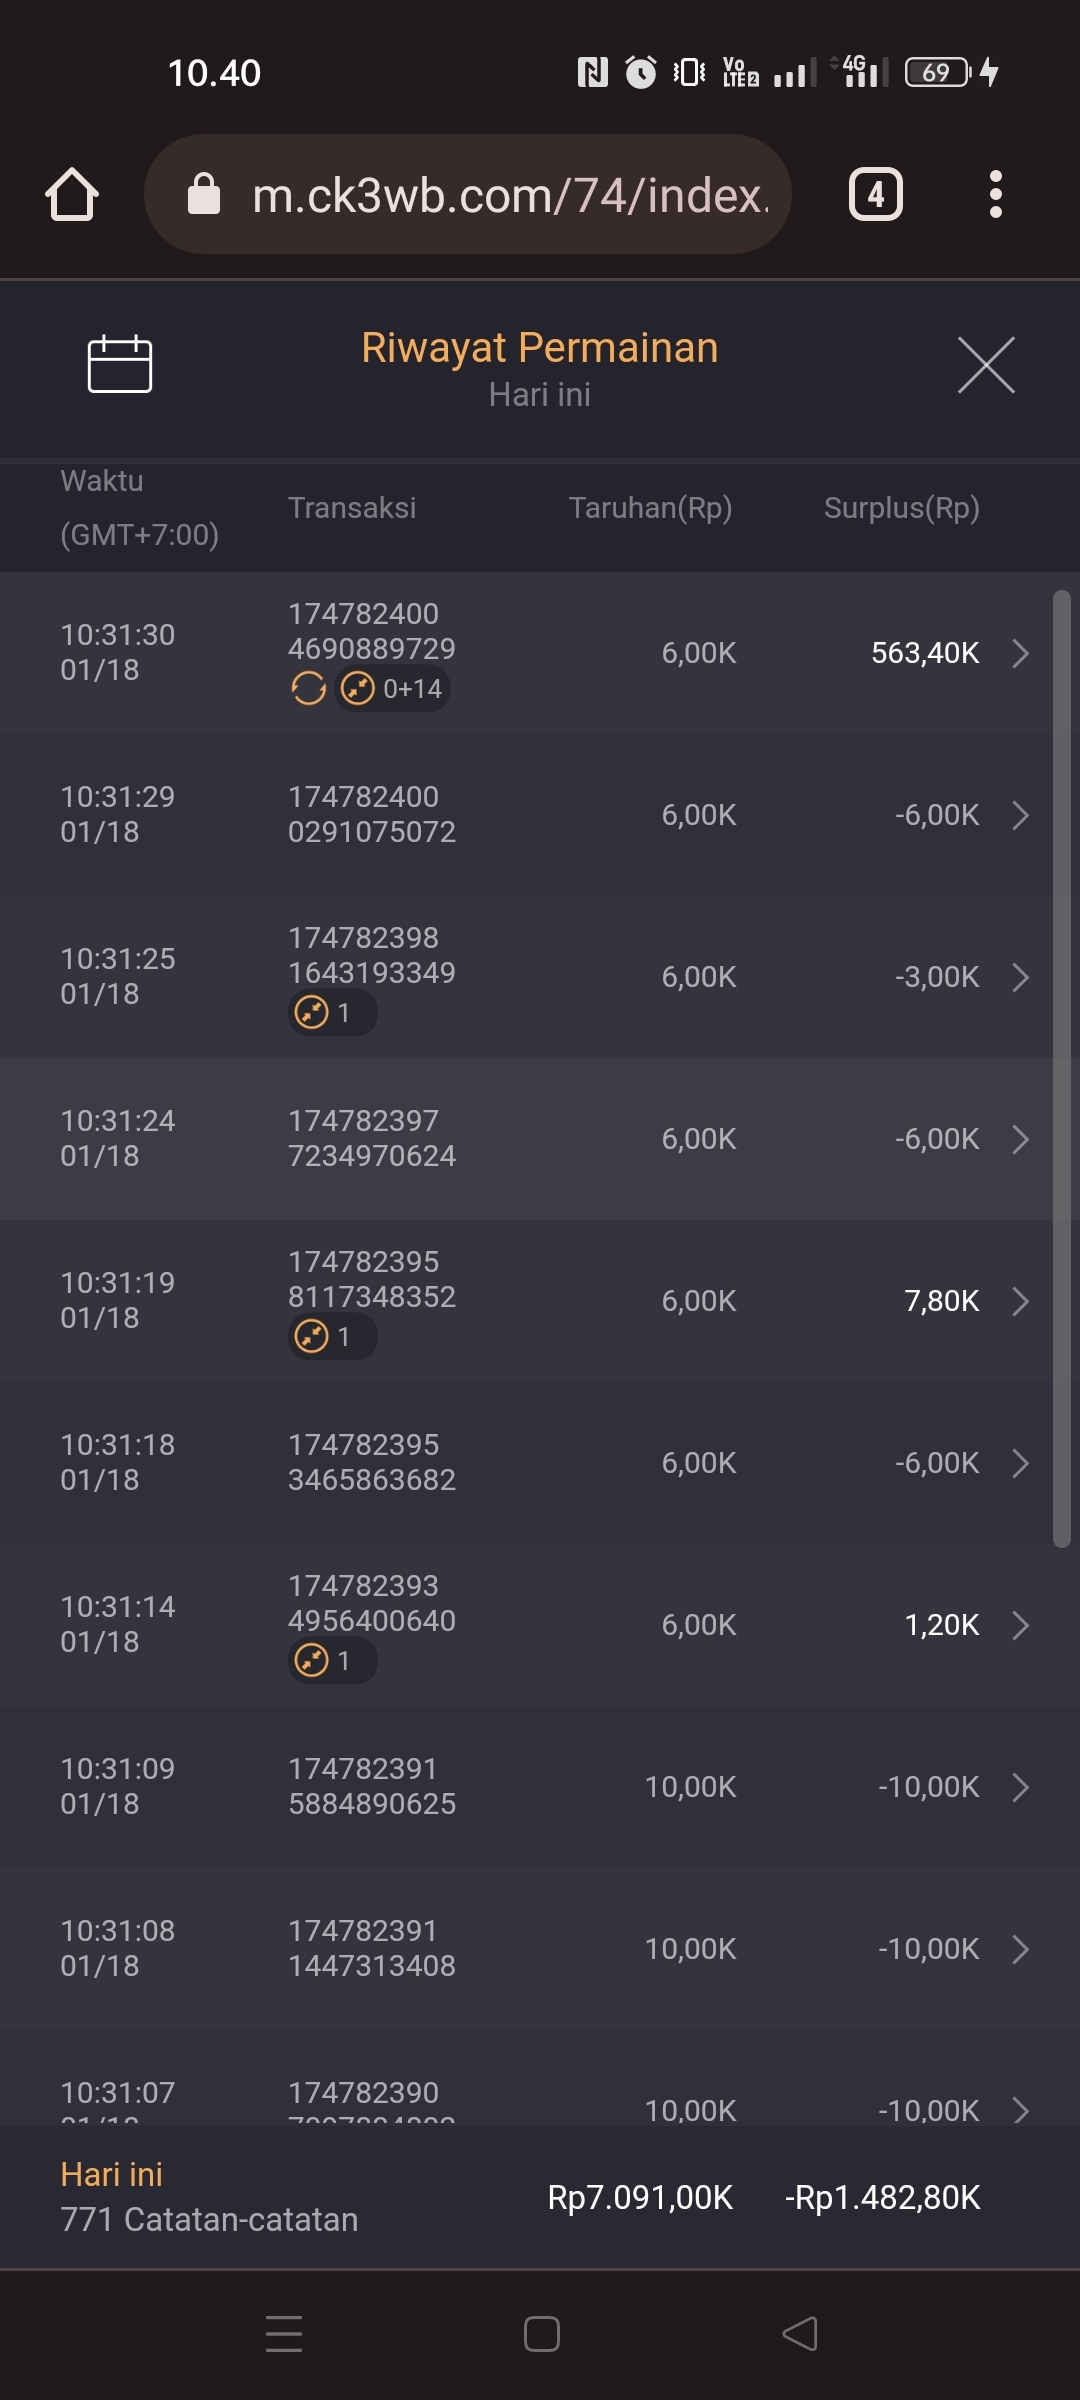Close the Riwayat Permainan panel

pos(986,365)
